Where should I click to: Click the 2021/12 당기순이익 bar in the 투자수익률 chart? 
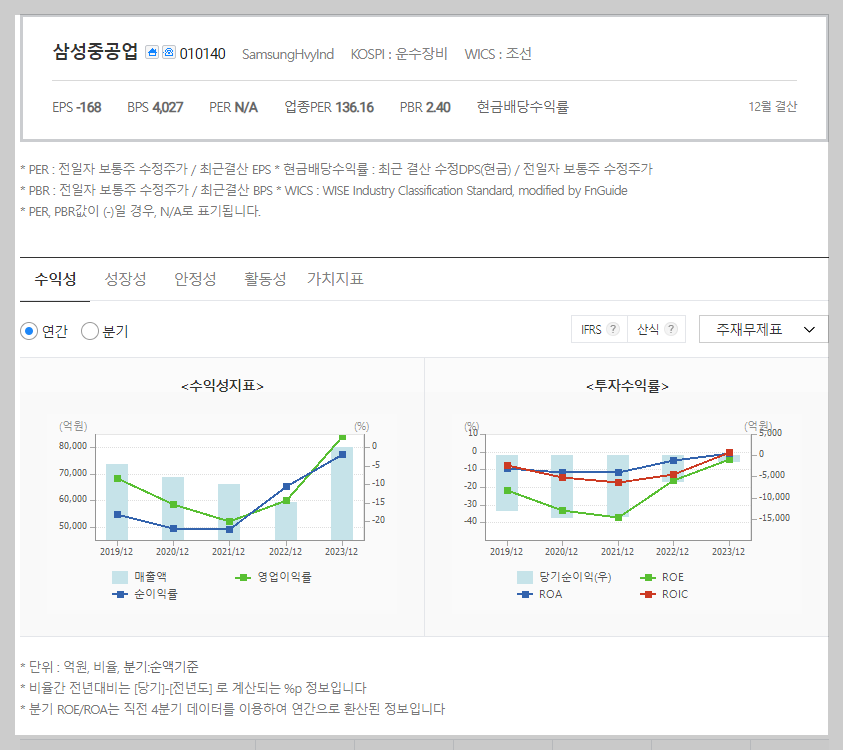point(618,486)
